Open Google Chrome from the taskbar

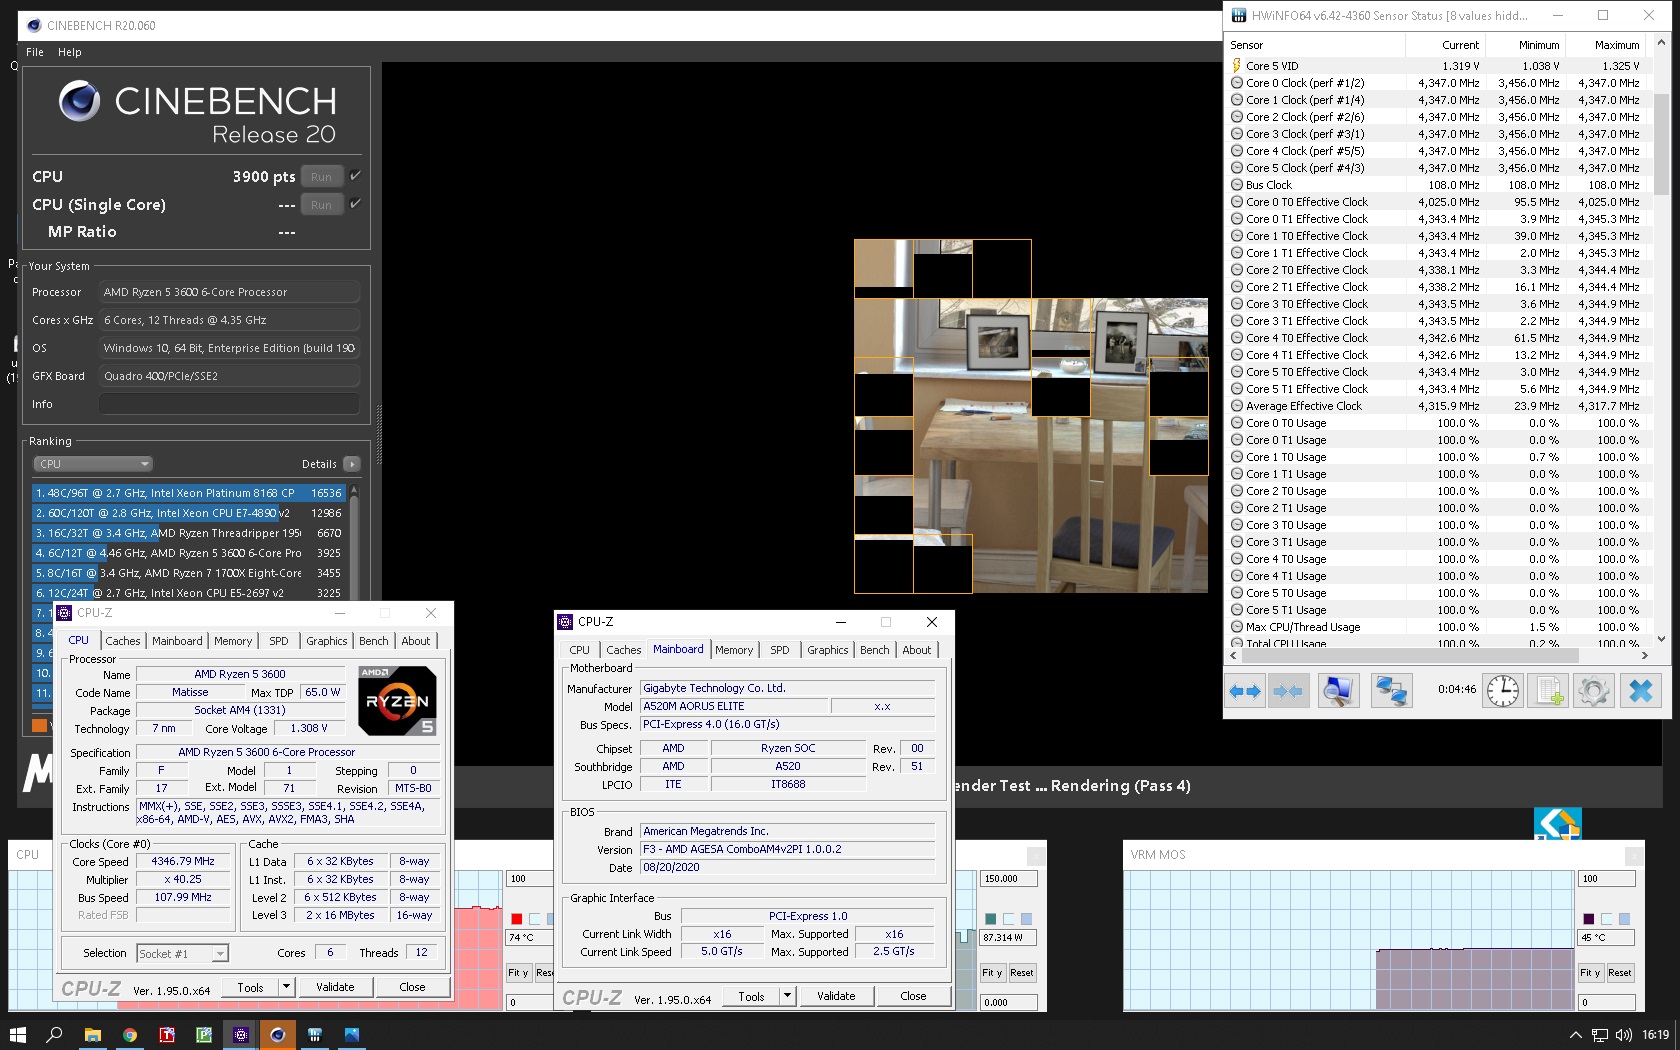click(x=129, y=1035)
